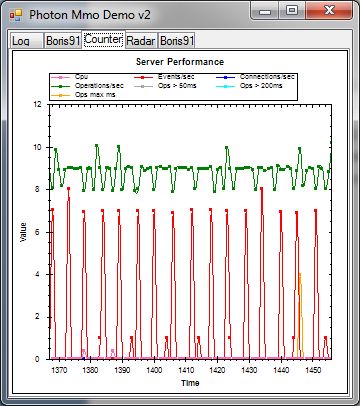This screenshot has height=406, width=360.
Task: Switch to the Boris91 tab after Radar
Action: 177,41
